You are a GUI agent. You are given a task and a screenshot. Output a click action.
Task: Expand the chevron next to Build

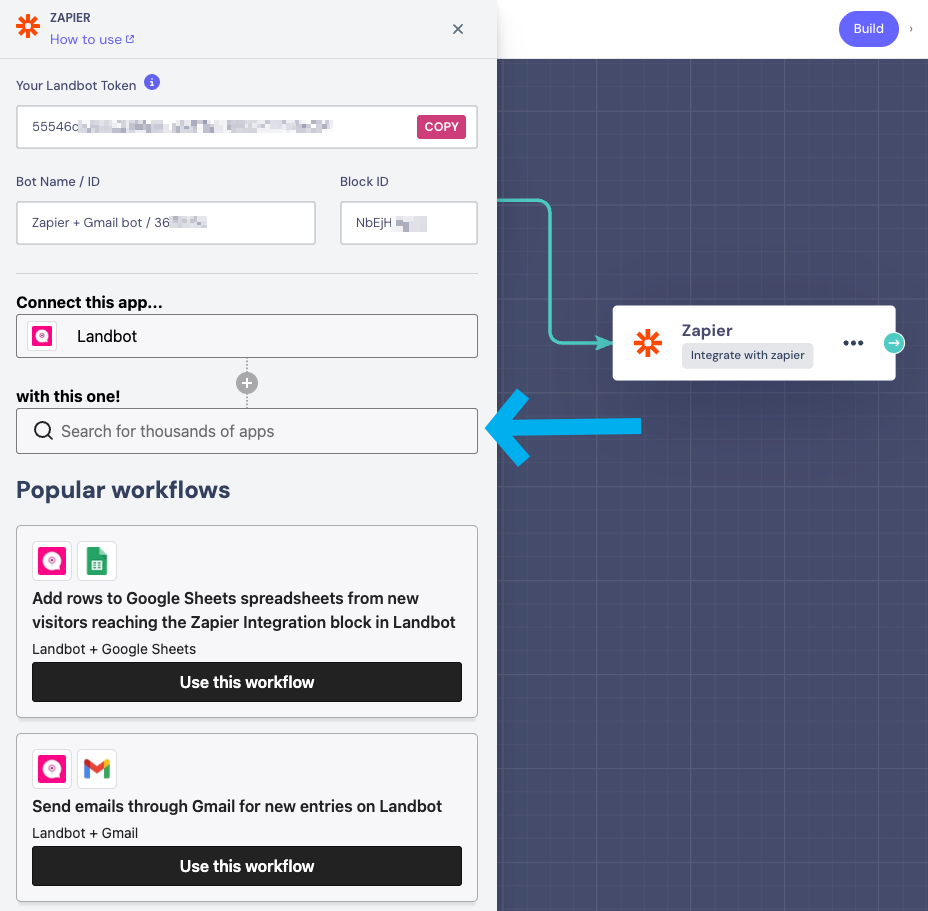(x=911, y=29)
